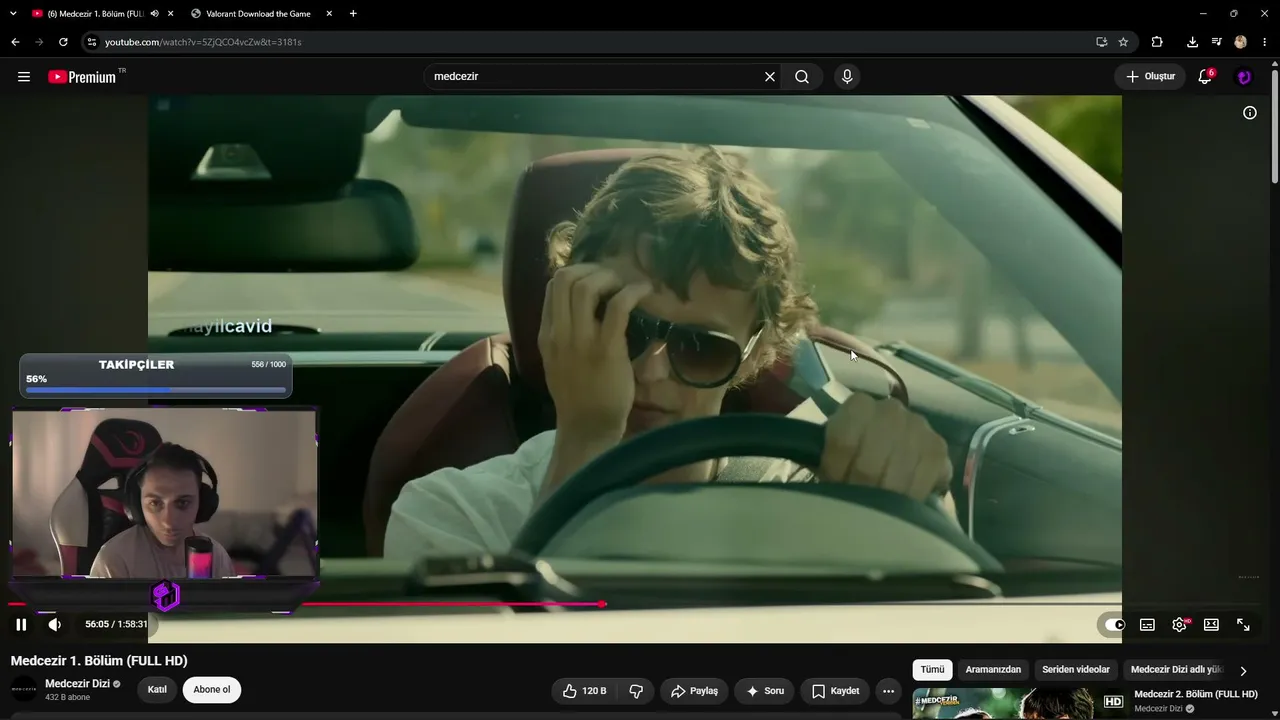This screenshot has height=720, width=1280.
Task: Toggle the autoplay switch
Action: pyautogui.click(x=1114, y=625)
